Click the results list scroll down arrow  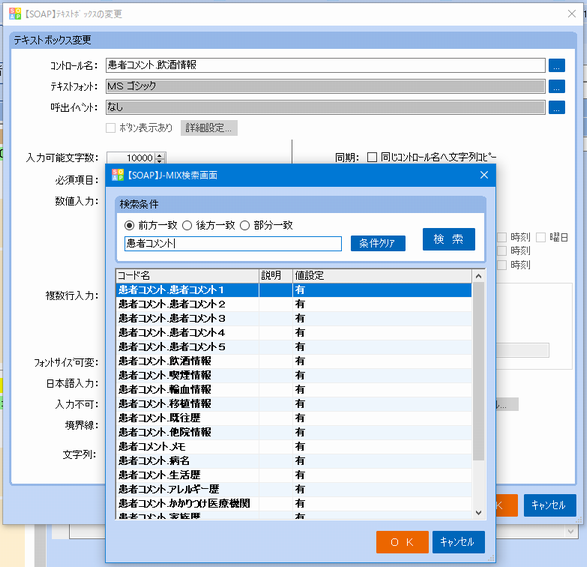coord(478,513)
